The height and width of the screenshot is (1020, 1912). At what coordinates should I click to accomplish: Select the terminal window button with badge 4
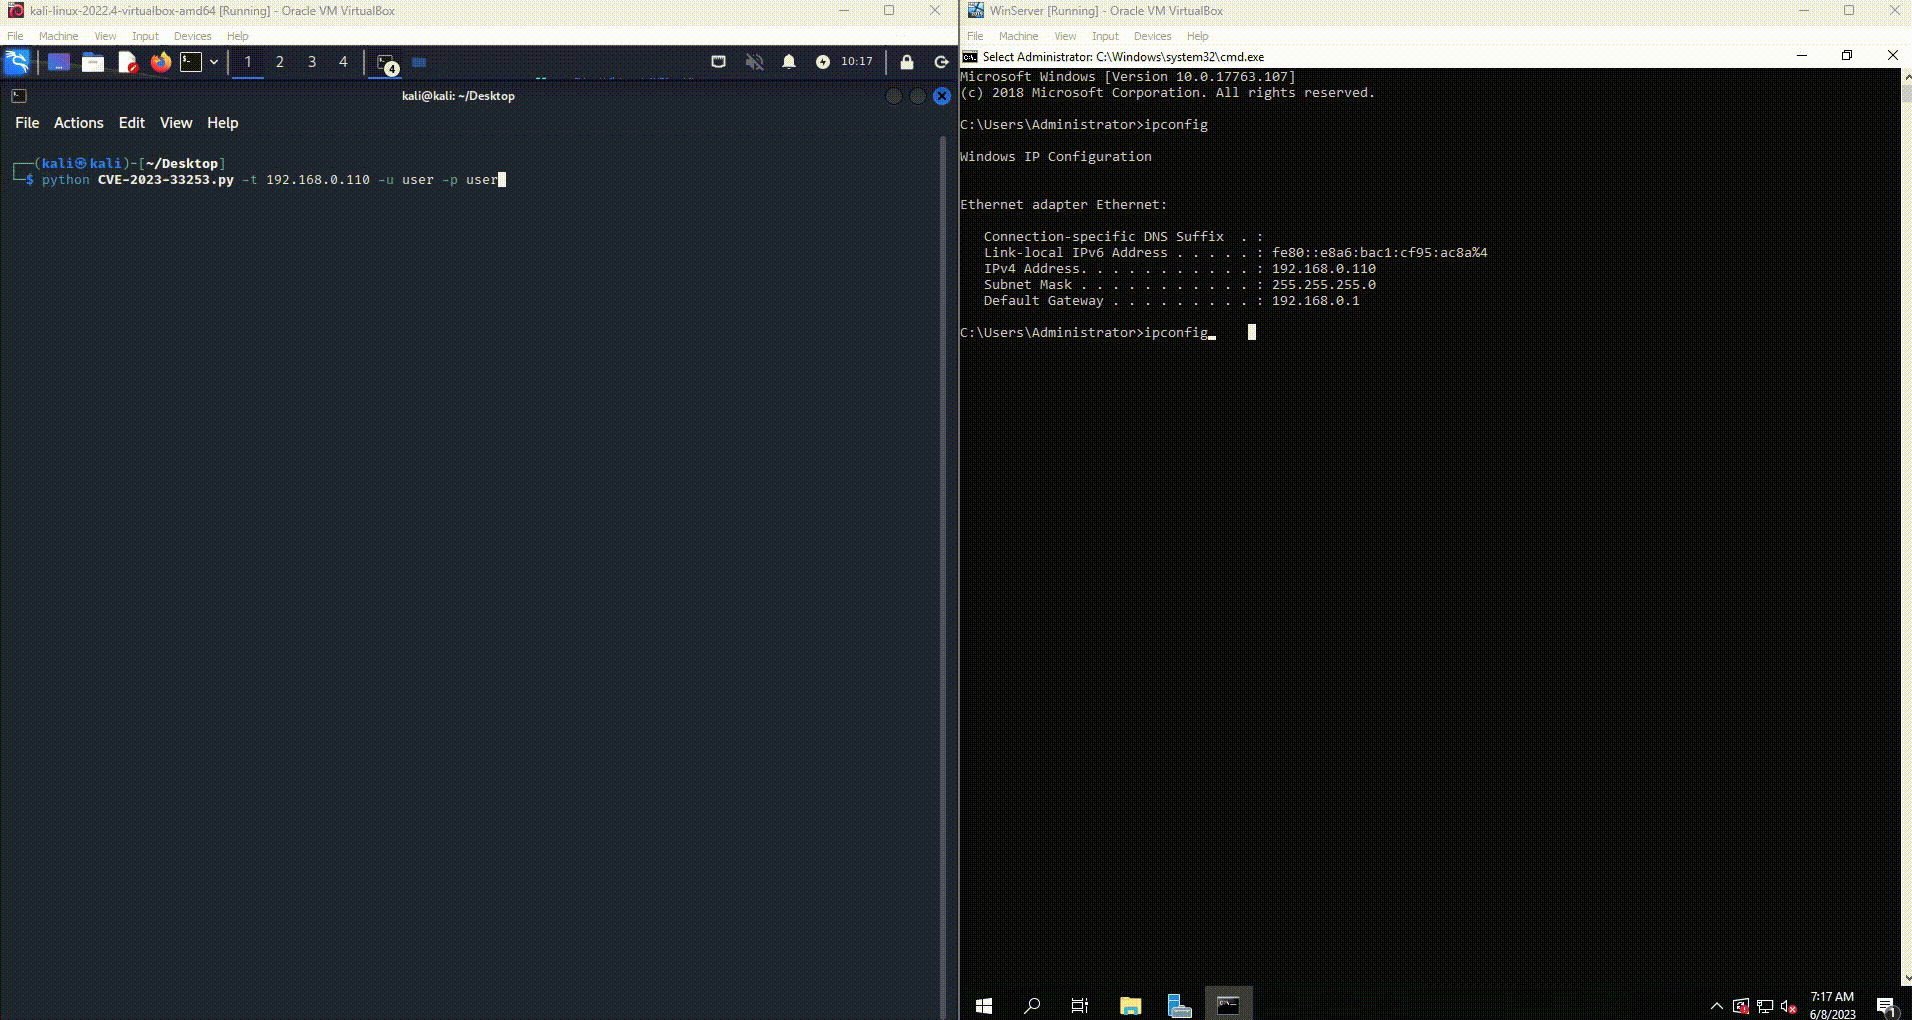[387, 63]
